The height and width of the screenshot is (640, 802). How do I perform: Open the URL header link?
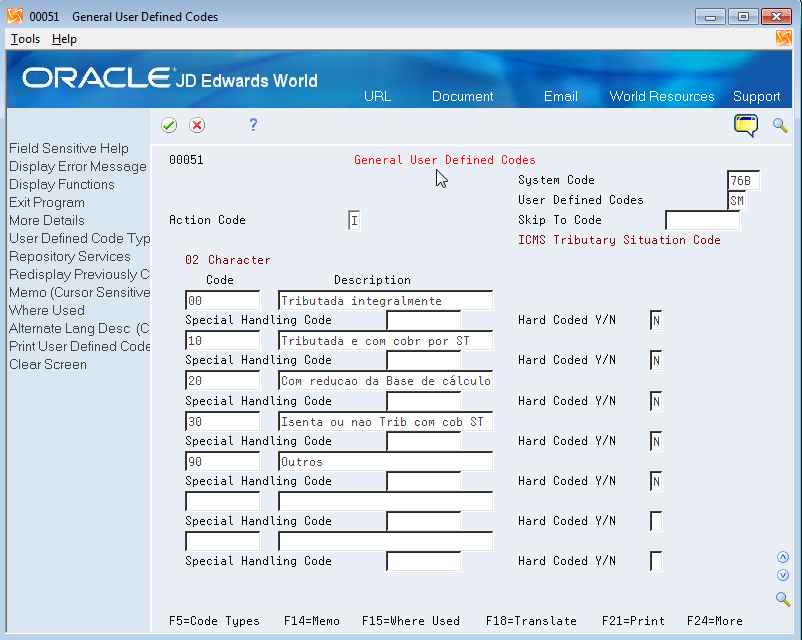point(377,96)
